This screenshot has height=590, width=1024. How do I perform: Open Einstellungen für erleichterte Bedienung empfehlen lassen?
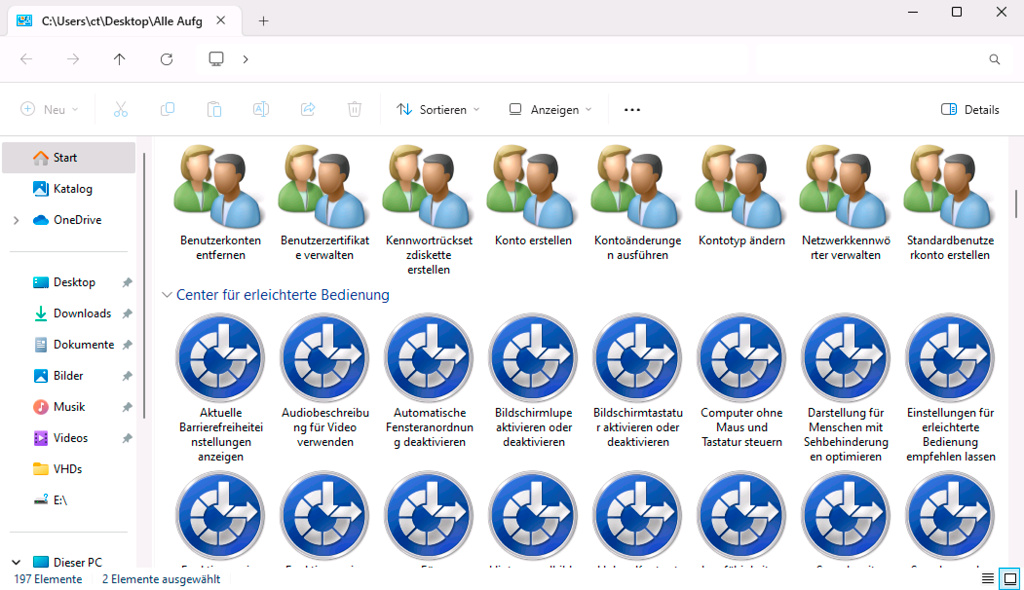click(x=950, y=389)
